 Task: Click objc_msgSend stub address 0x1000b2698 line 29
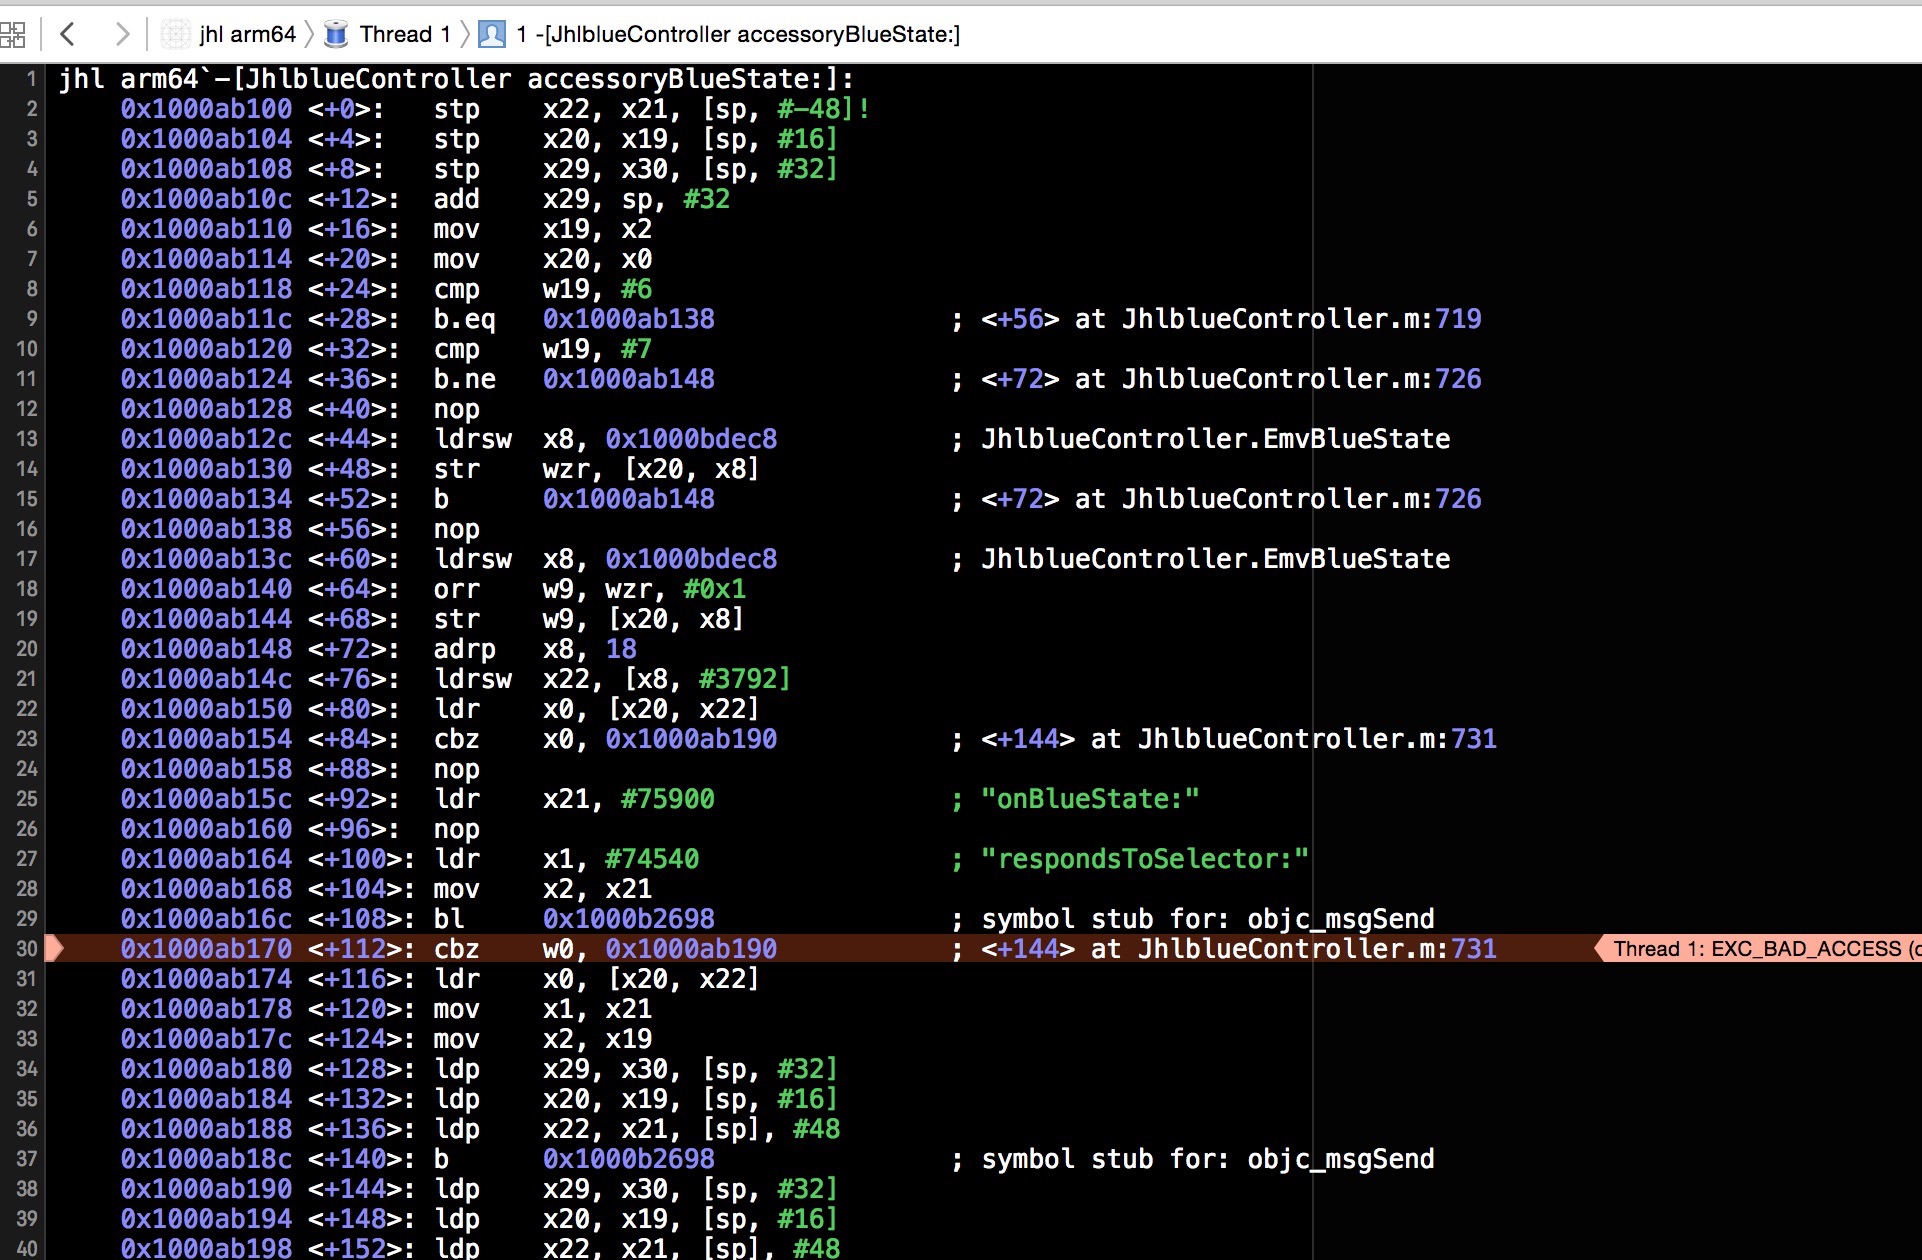tap(628, 919)
